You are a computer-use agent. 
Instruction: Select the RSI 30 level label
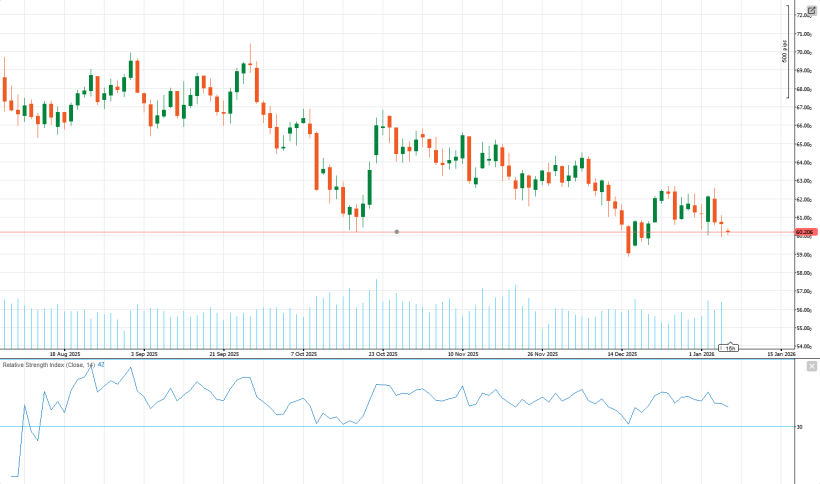[x=799, y=427]
